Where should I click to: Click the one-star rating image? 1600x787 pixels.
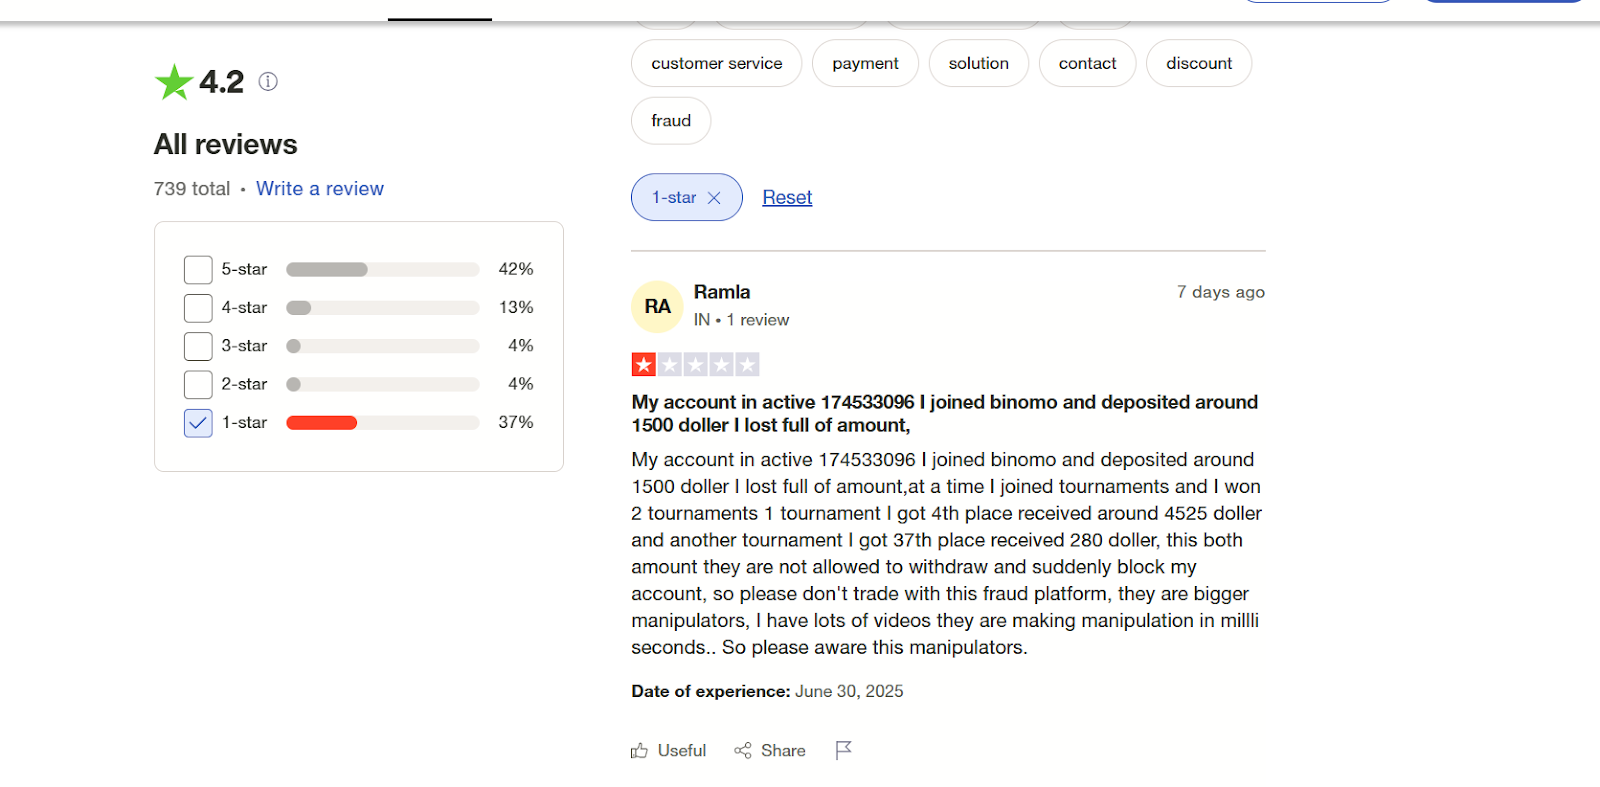coord(695,365)
